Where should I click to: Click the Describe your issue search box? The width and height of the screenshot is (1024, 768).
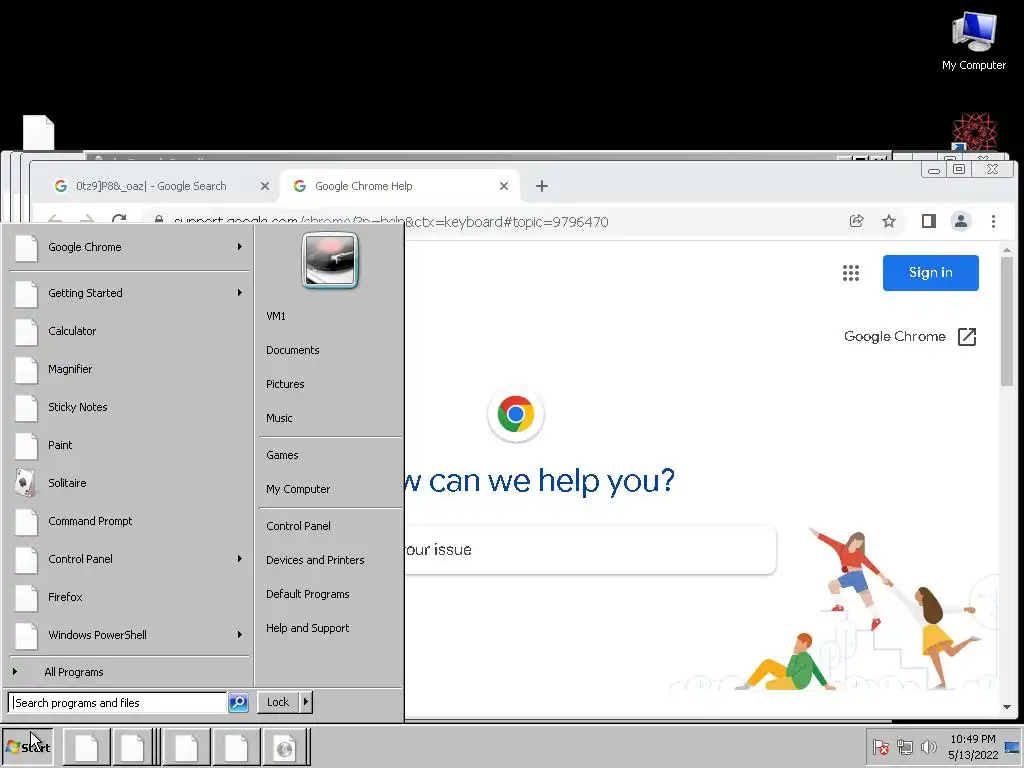click(590, 550)
